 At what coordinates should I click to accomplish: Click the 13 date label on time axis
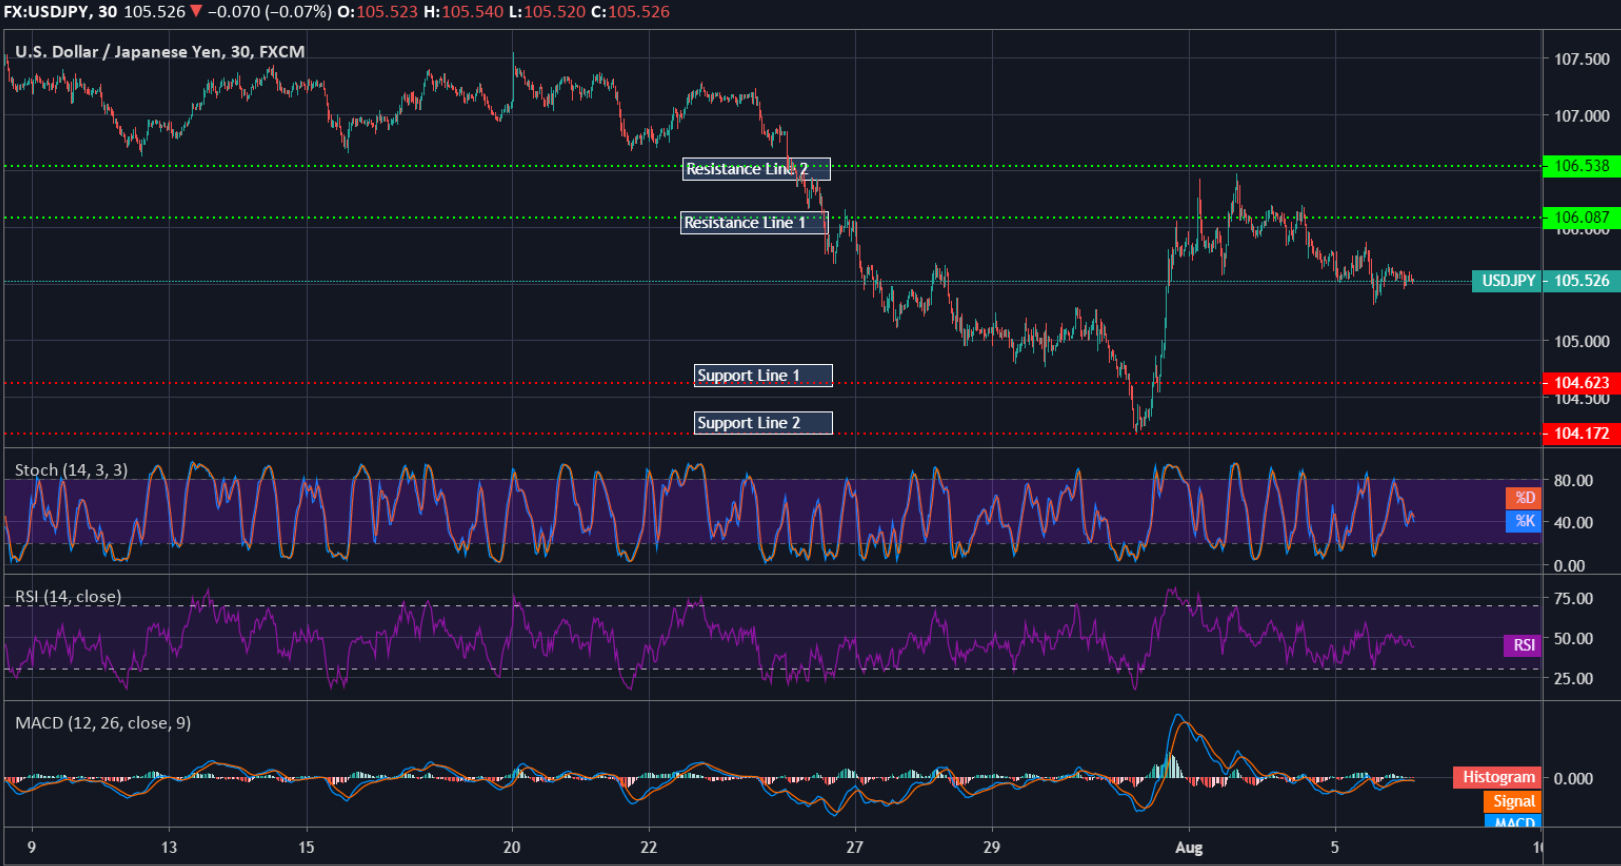pos(169,848)
